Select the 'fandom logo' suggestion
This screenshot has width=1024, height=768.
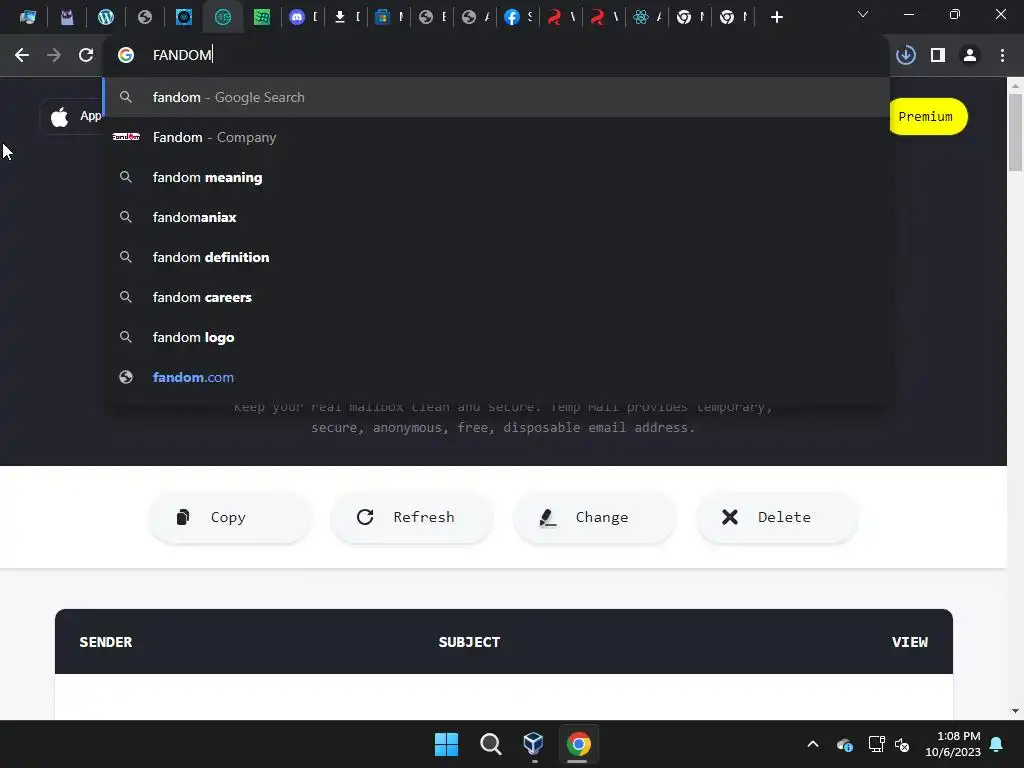click(x=496, y=337)
